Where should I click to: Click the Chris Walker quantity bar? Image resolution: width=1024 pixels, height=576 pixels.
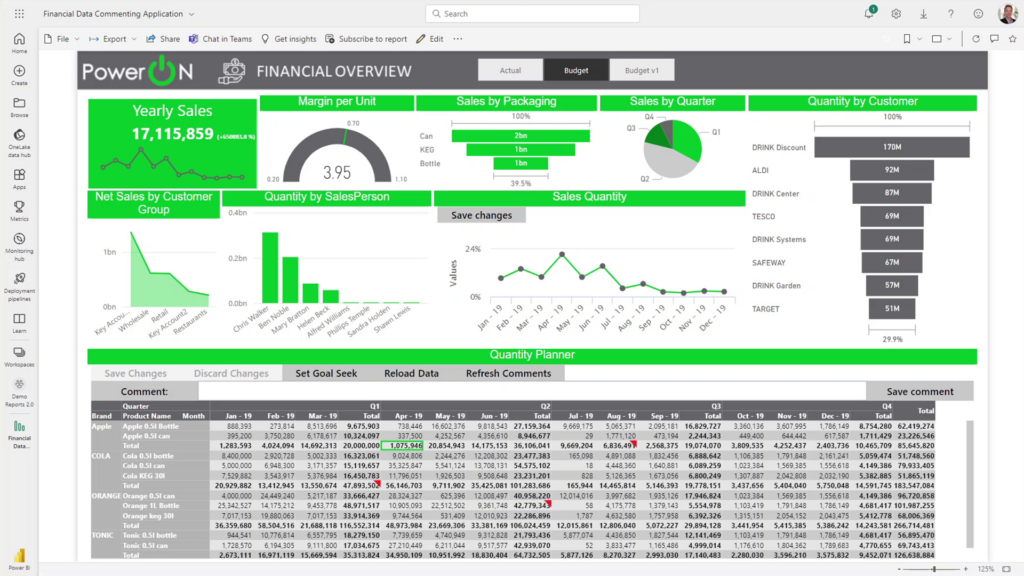coord(270,268)
